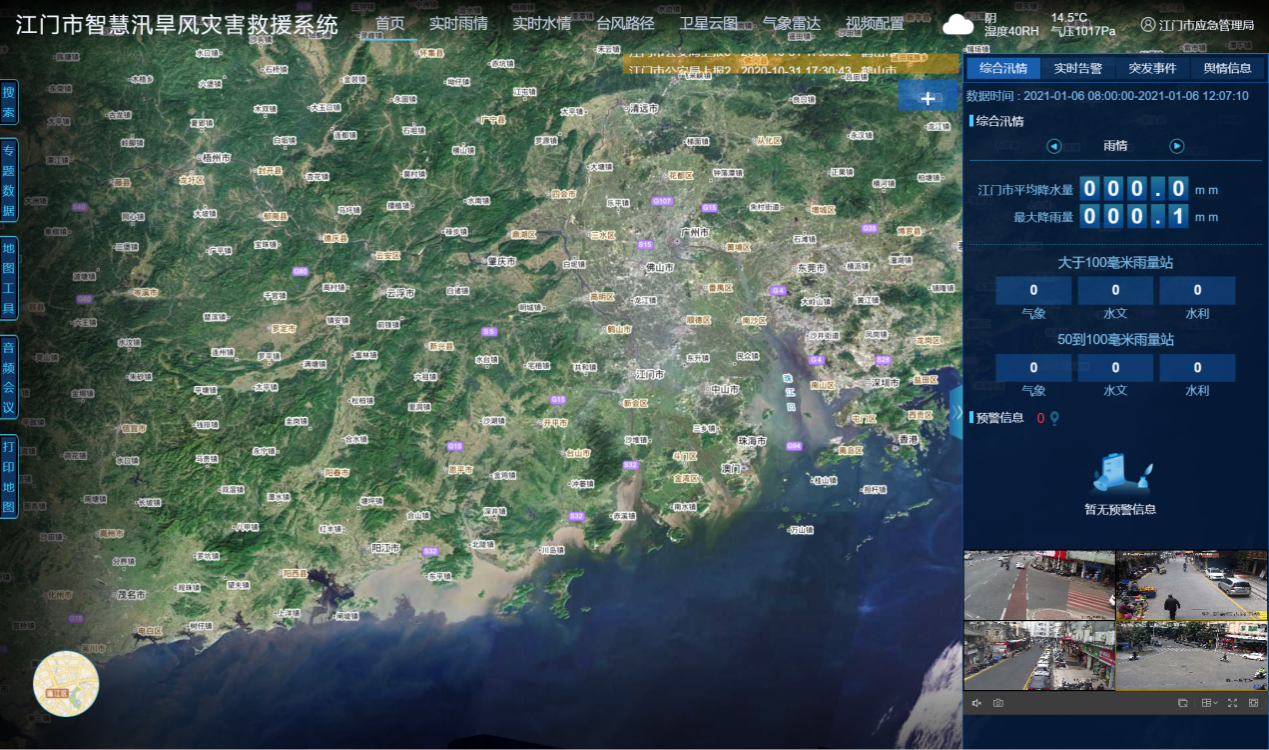This screenshot has height=750, width=1269.
Task: Click the 气象 count for 50到100毫米 stations
Action: (1034, 368)
